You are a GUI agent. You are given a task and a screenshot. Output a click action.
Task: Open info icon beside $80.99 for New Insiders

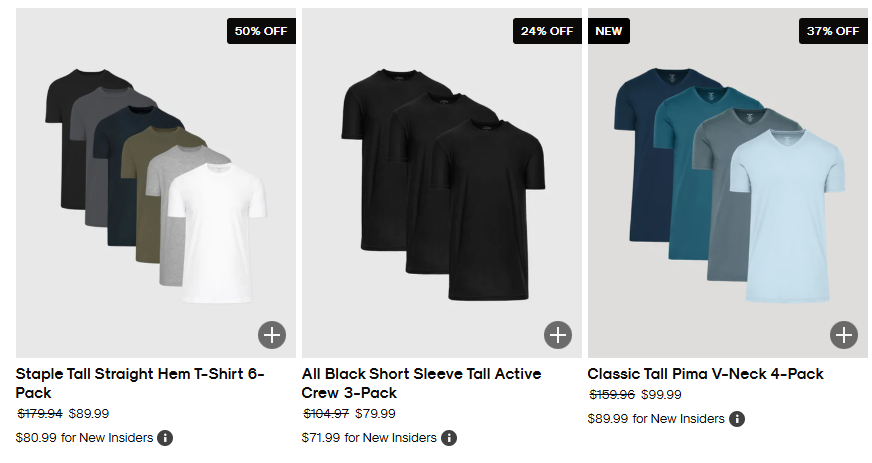coord(166,438)
